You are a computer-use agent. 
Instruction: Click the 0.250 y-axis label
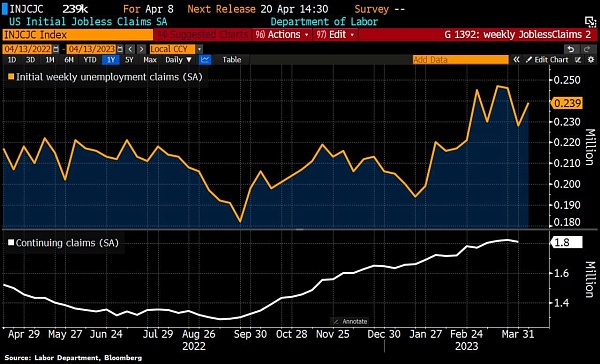click(567, 80)
